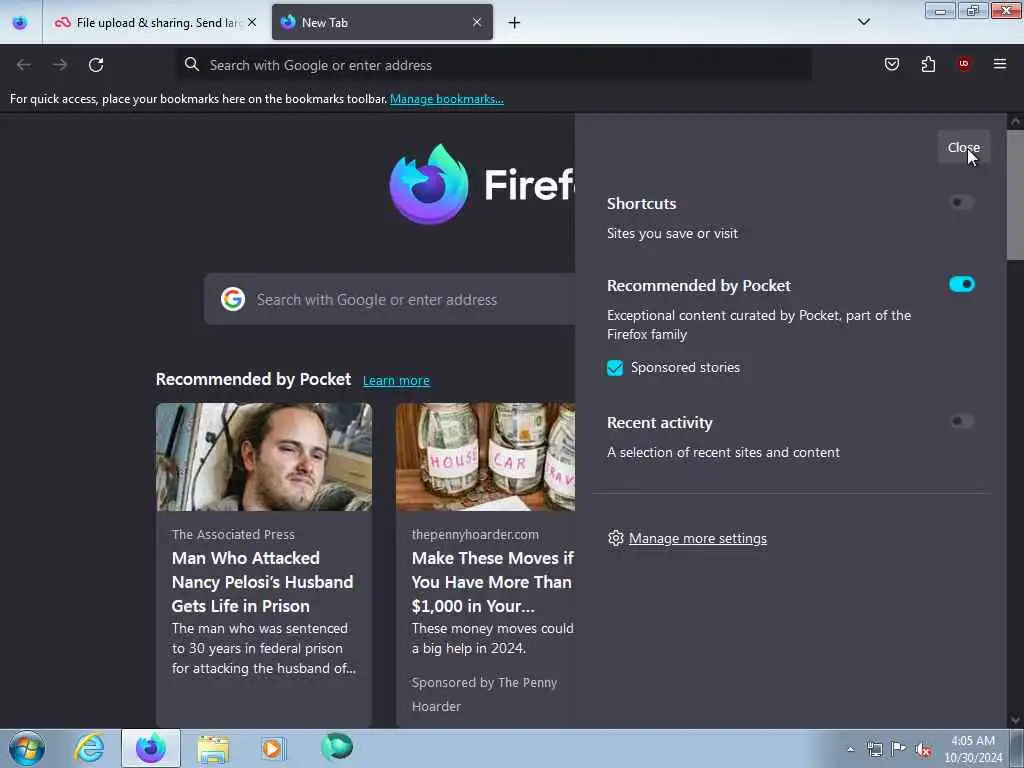1024x768 pixels.
Task: Open Action Center flag icon
Action: click(x=898, y=749)
